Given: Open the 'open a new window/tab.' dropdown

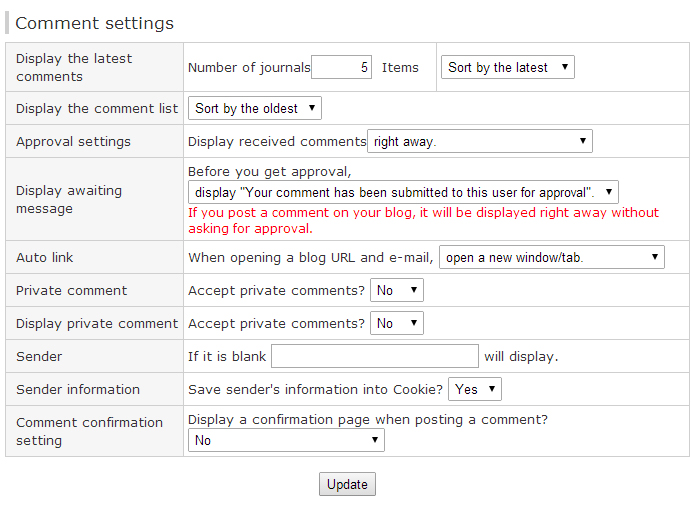Looking at the screenshot, I should click(552, 257).
